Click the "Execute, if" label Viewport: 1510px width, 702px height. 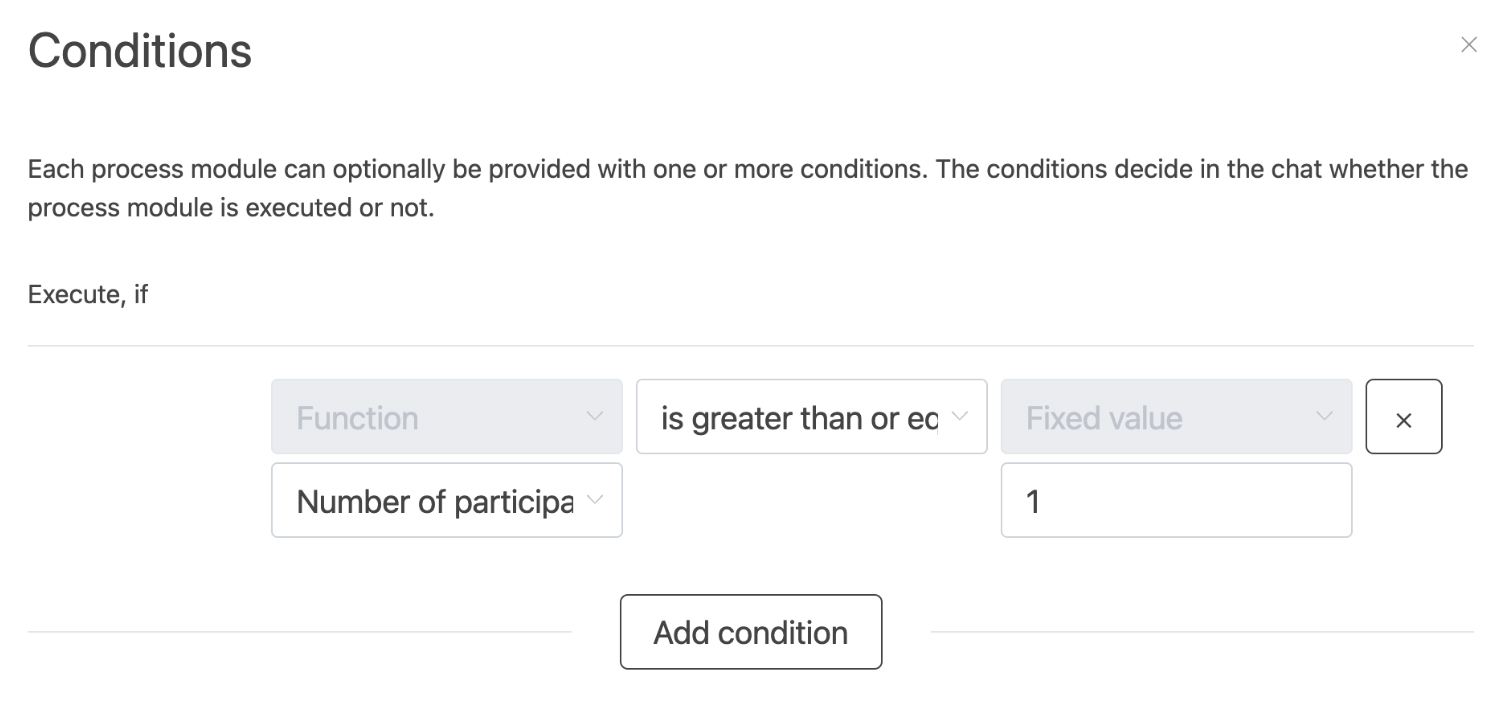[88, 295]
